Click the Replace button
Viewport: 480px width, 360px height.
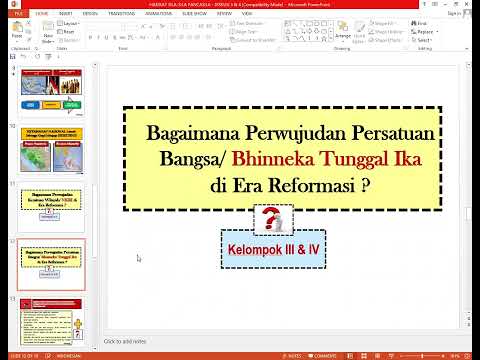pos(424,32)
